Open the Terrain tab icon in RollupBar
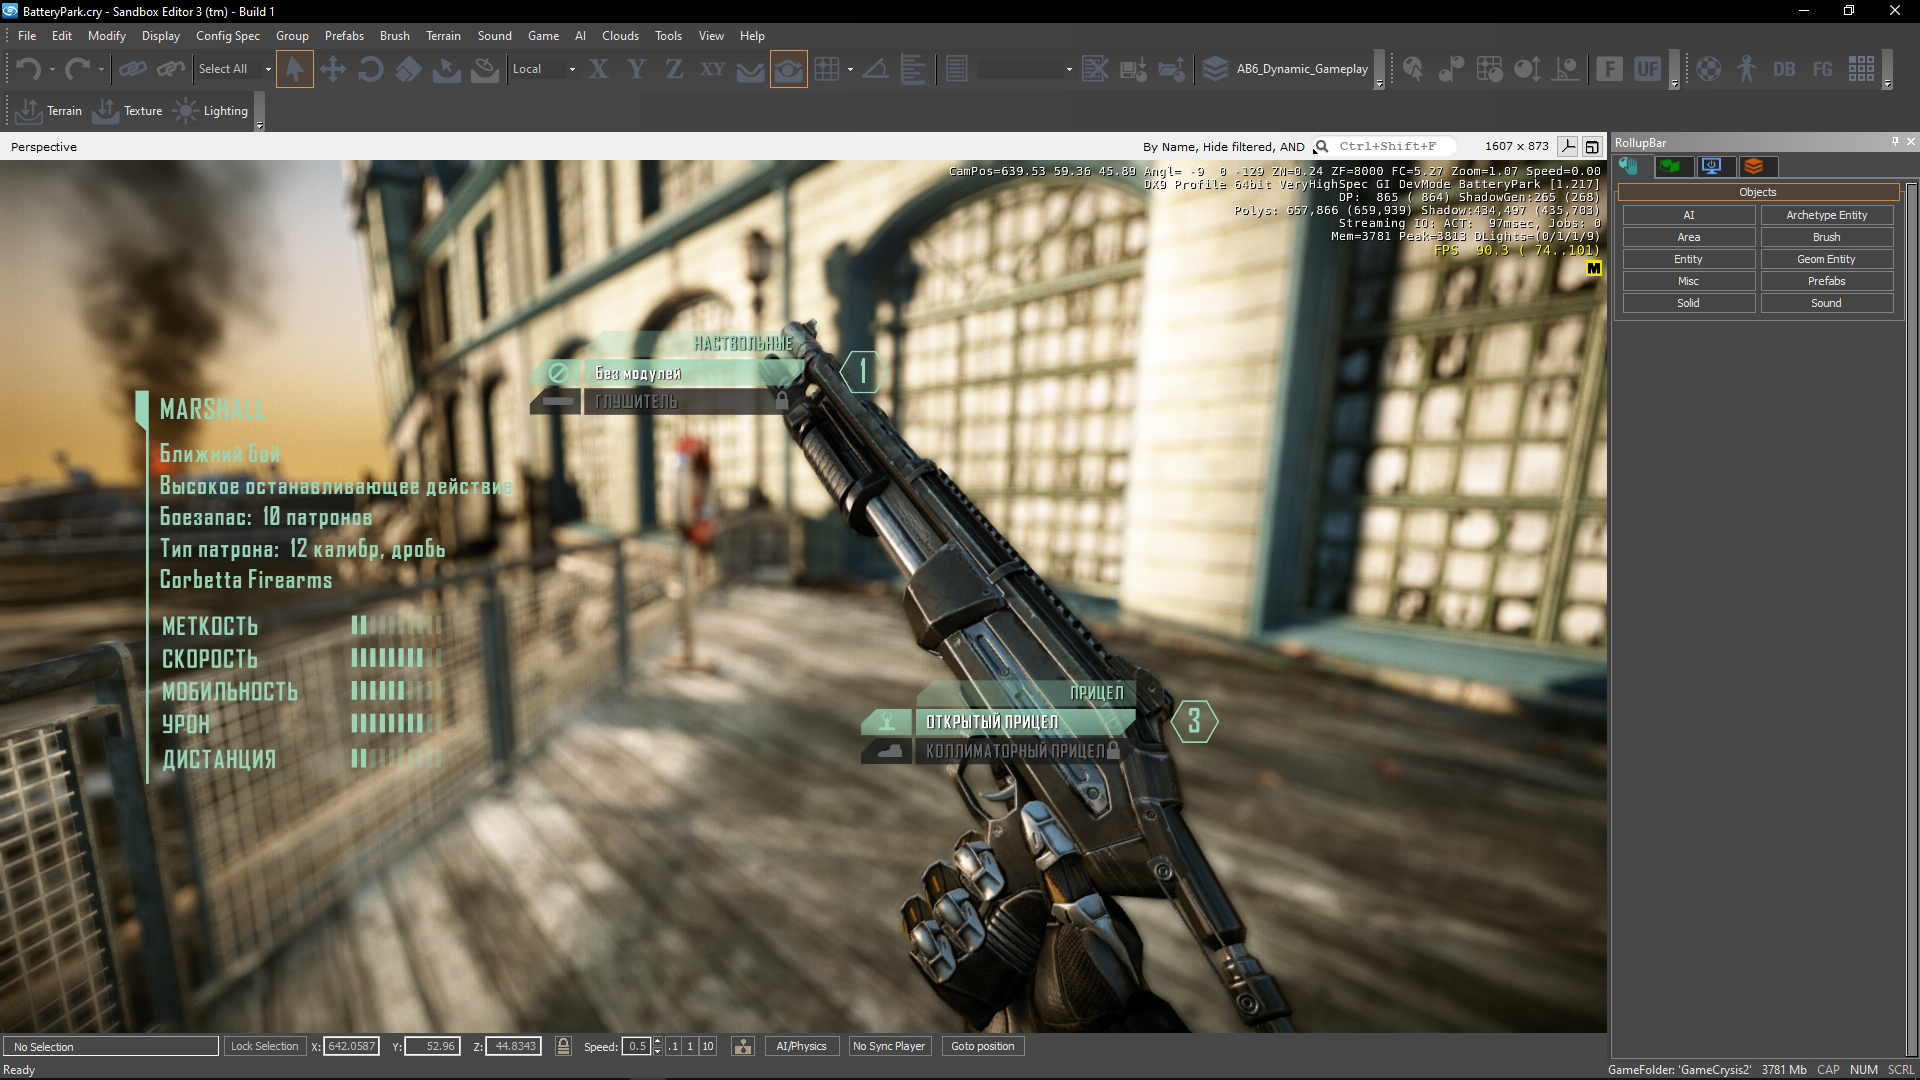Screen dimensions: 1920x1080 (1670, 166)
